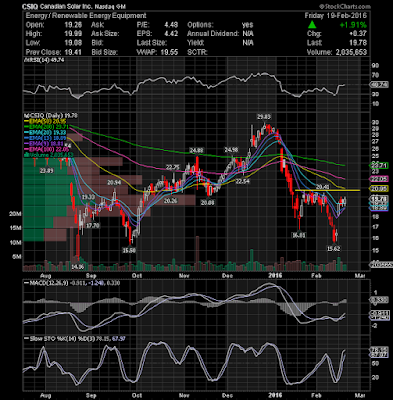Select the Chg +0.37 value

point(358,34)
